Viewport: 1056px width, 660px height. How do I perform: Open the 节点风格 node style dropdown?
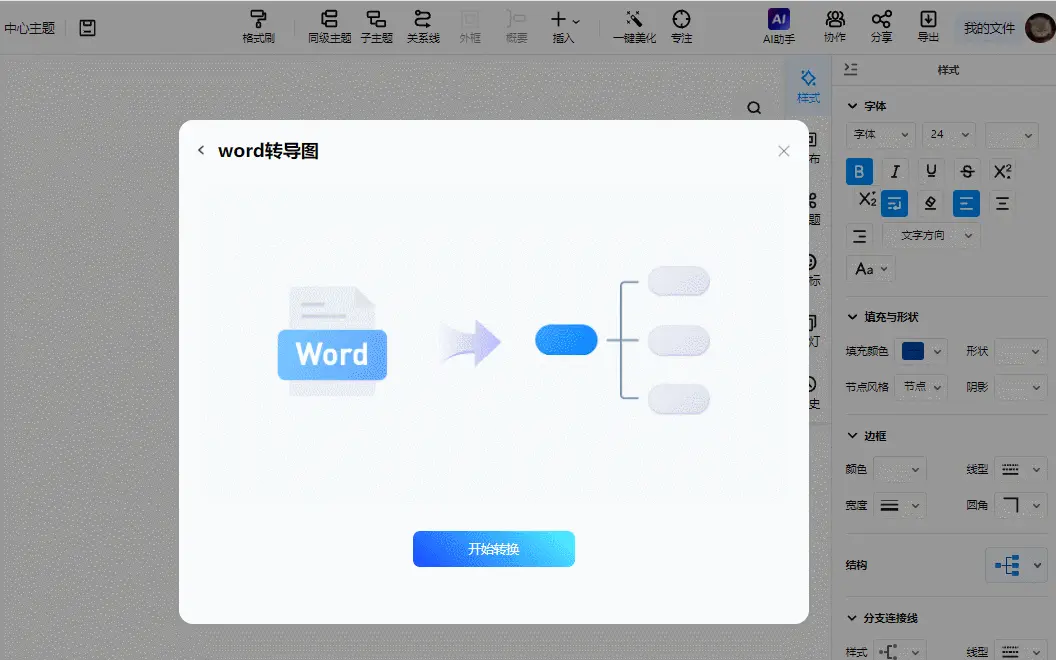coord(921,387)
